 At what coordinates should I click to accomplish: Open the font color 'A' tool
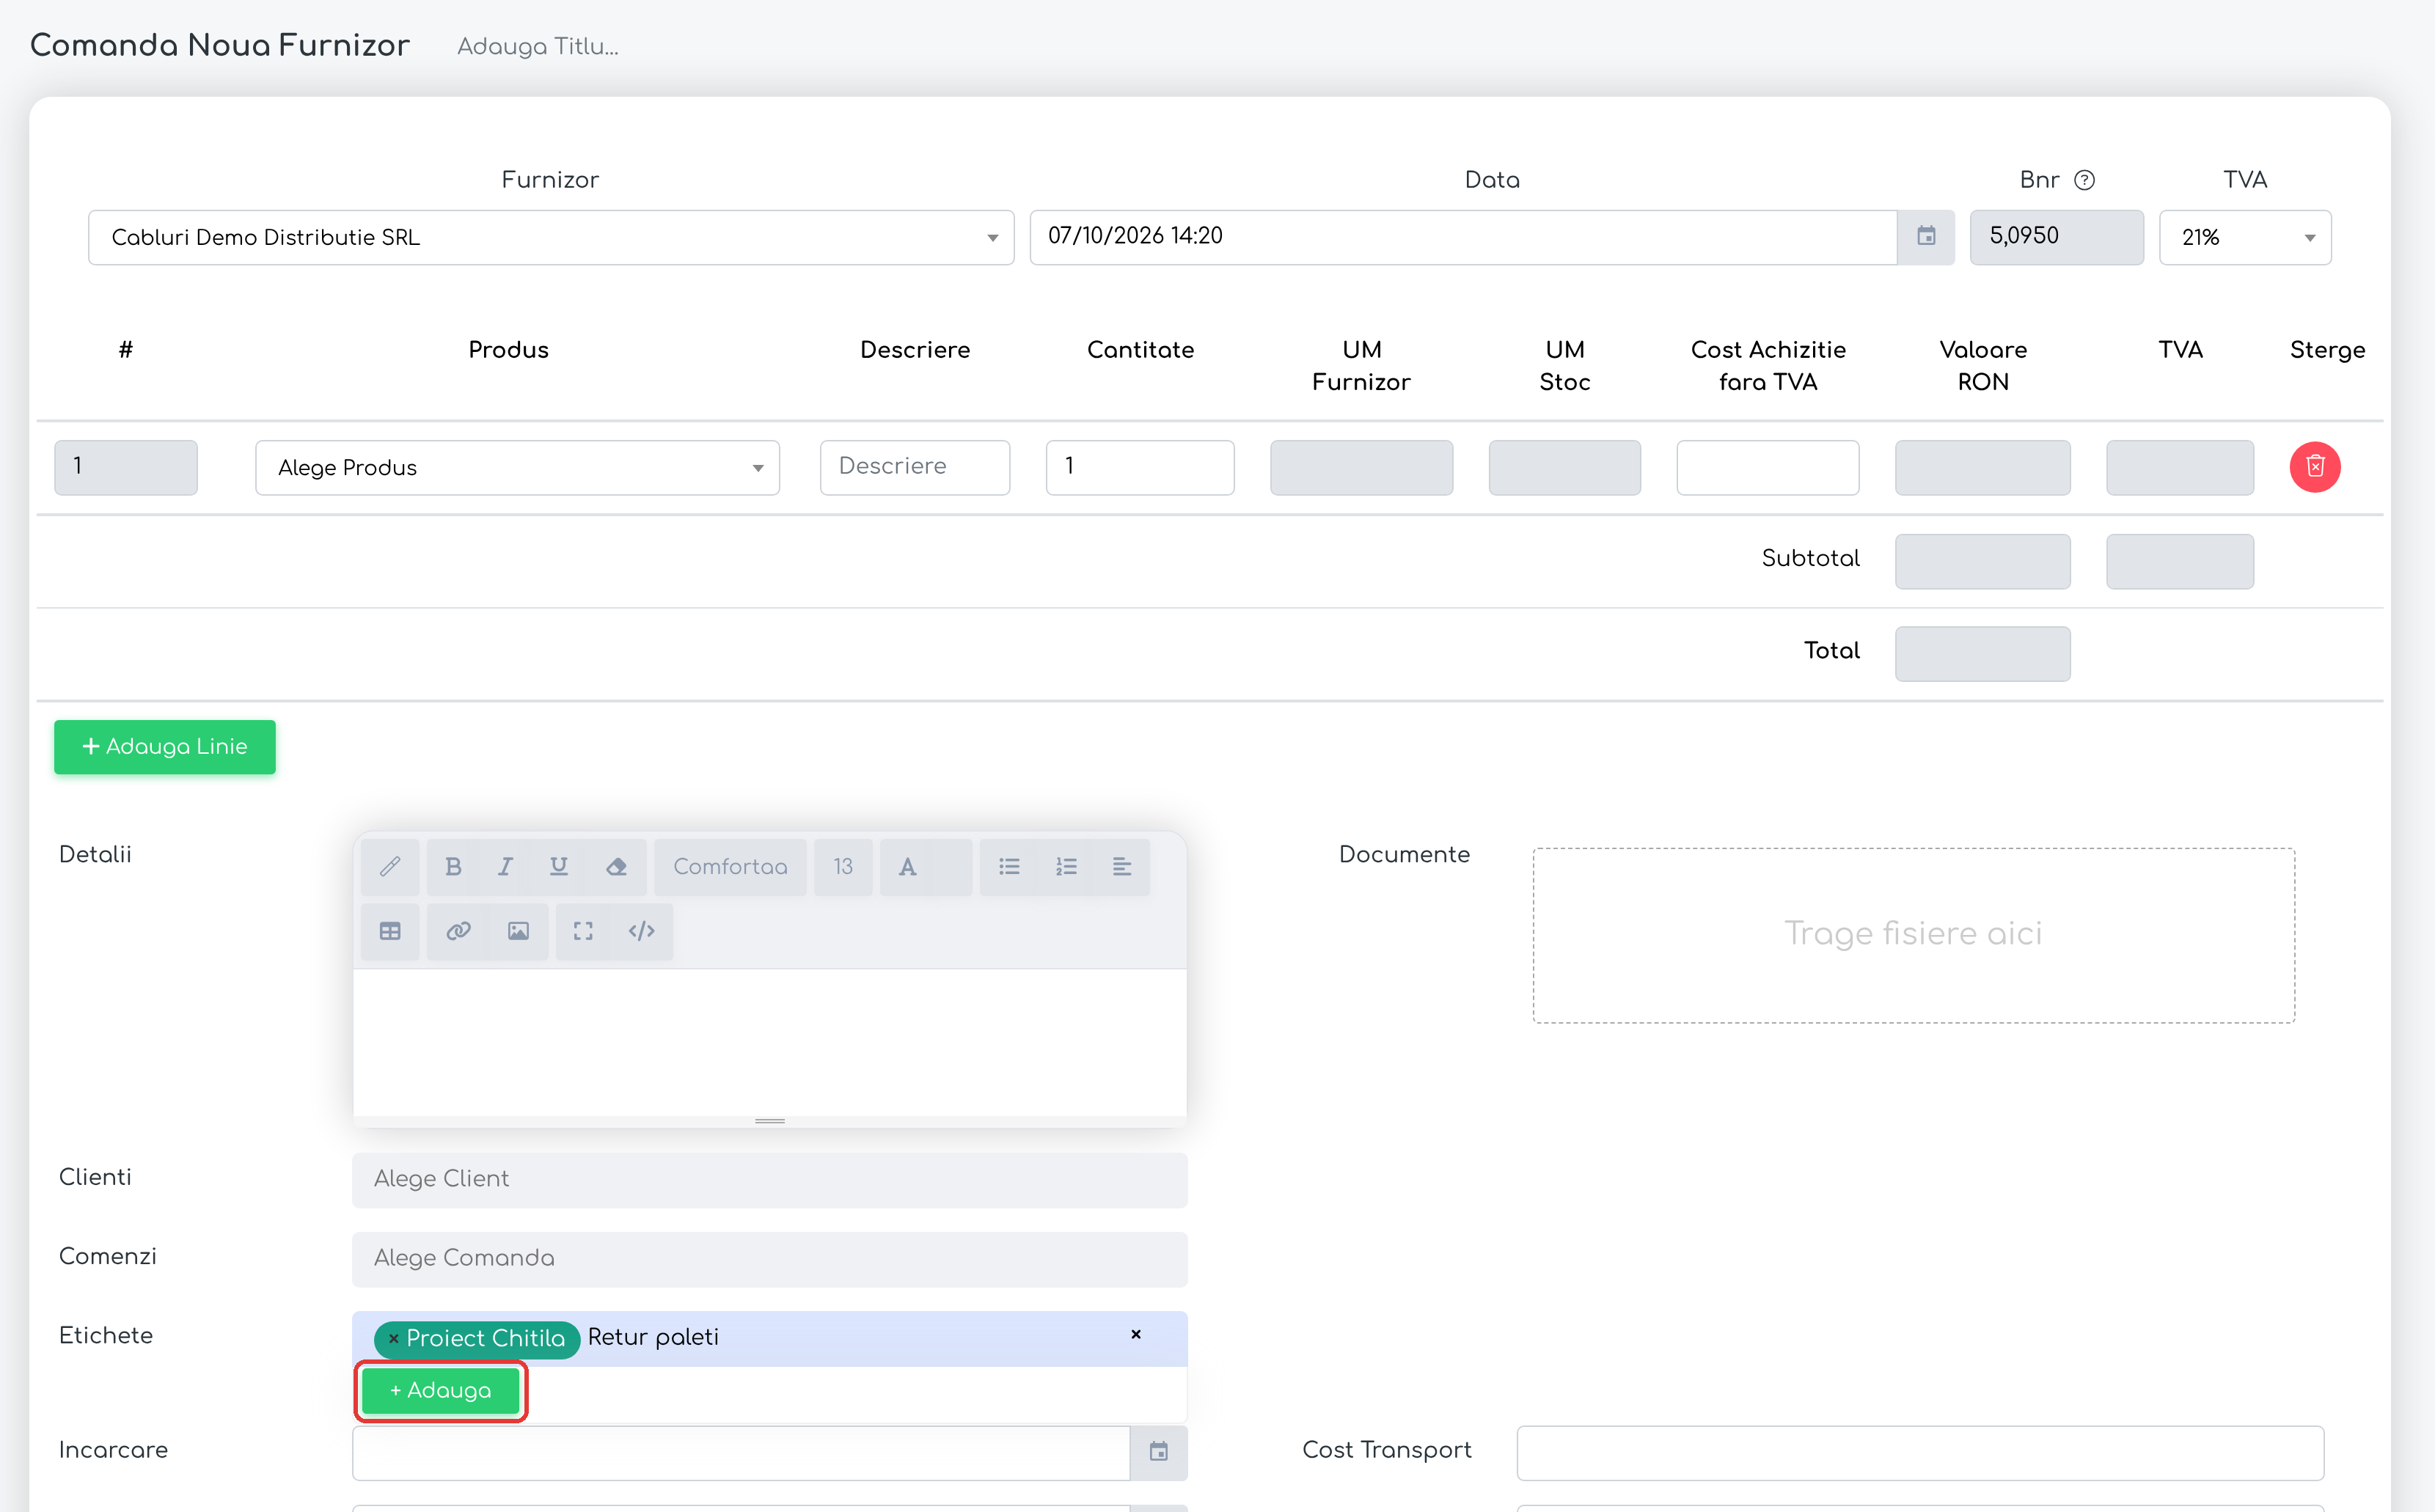pyautogui.click(x=908, y=866)
